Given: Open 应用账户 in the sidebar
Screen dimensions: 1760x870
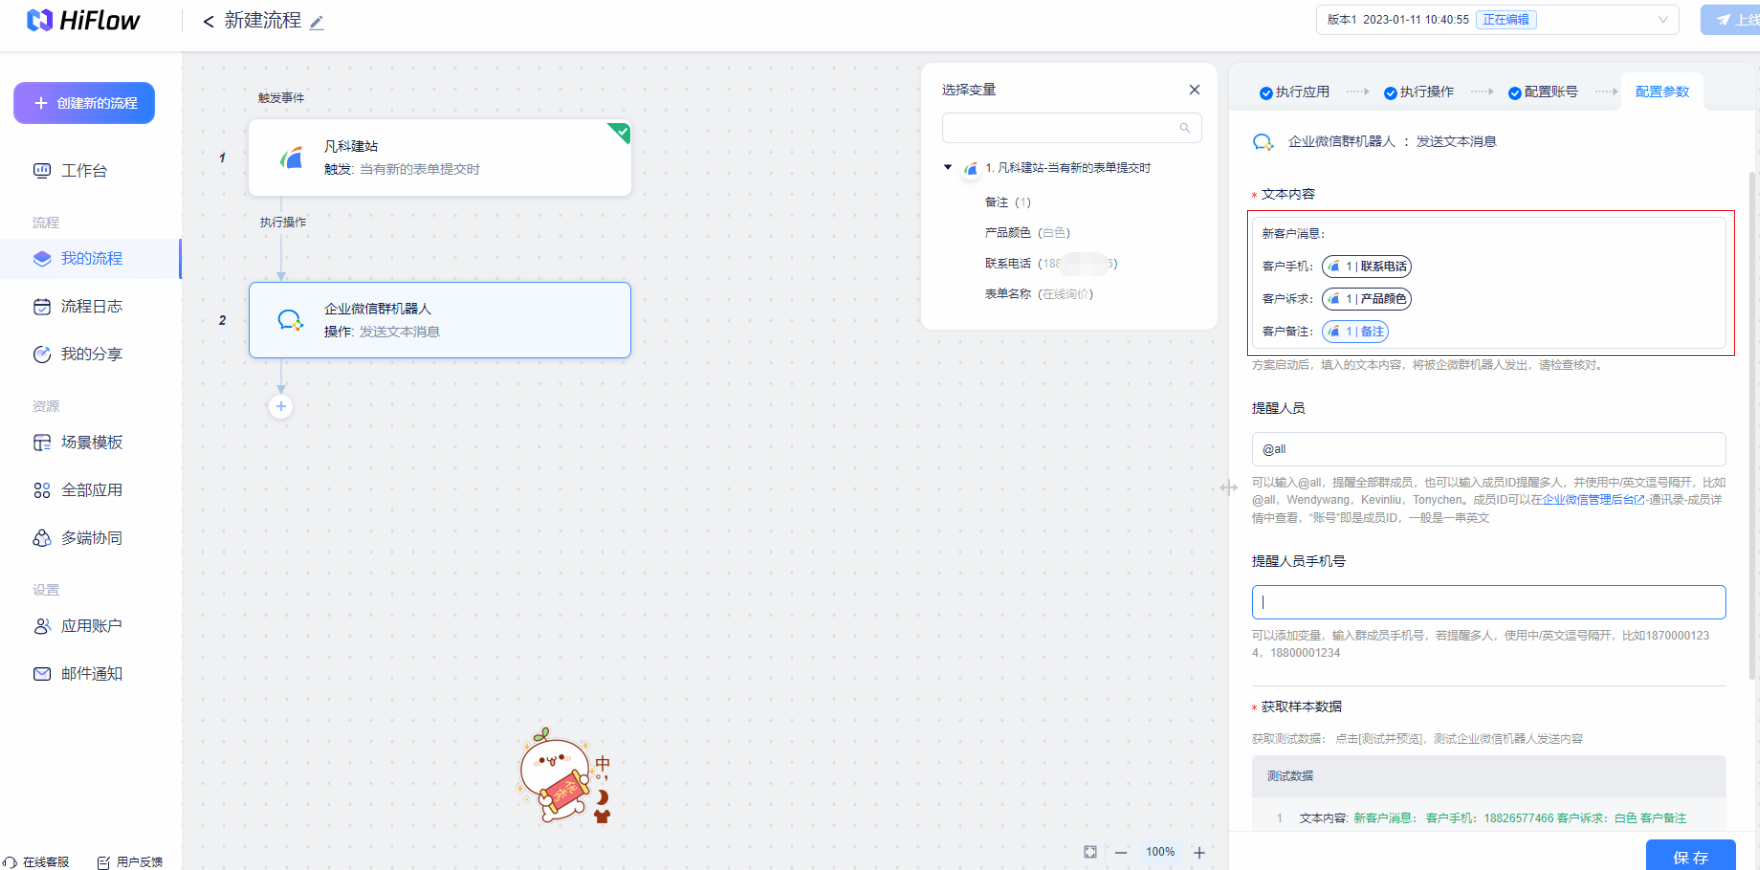Looking at the screenshot, I should pos(91,626).
